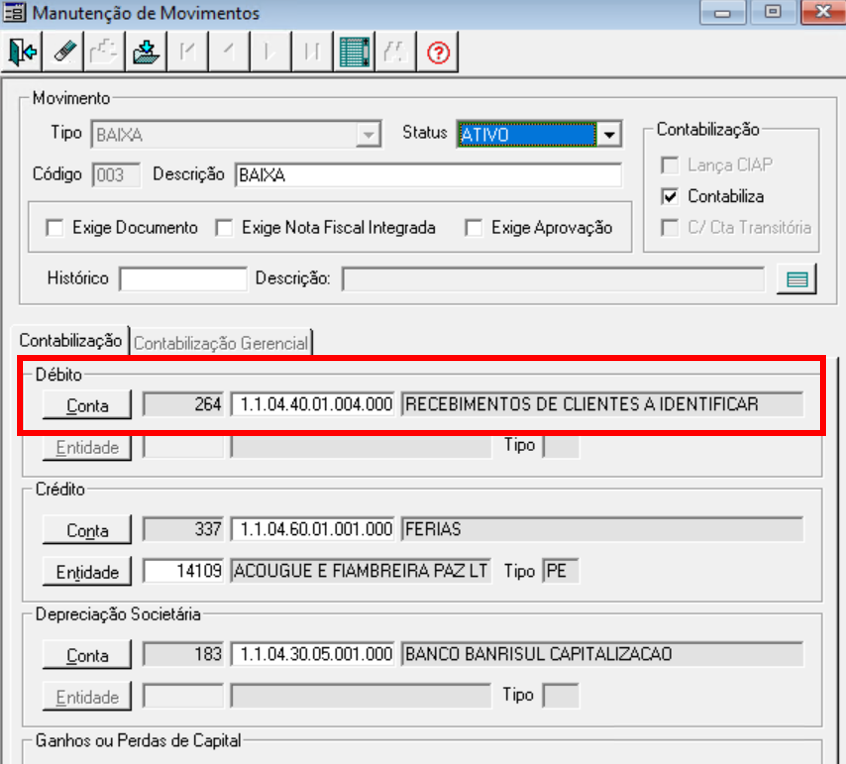Click the save download-tray toolbar icon
This screenshot has width=846, height=764.
pos(146,52)
